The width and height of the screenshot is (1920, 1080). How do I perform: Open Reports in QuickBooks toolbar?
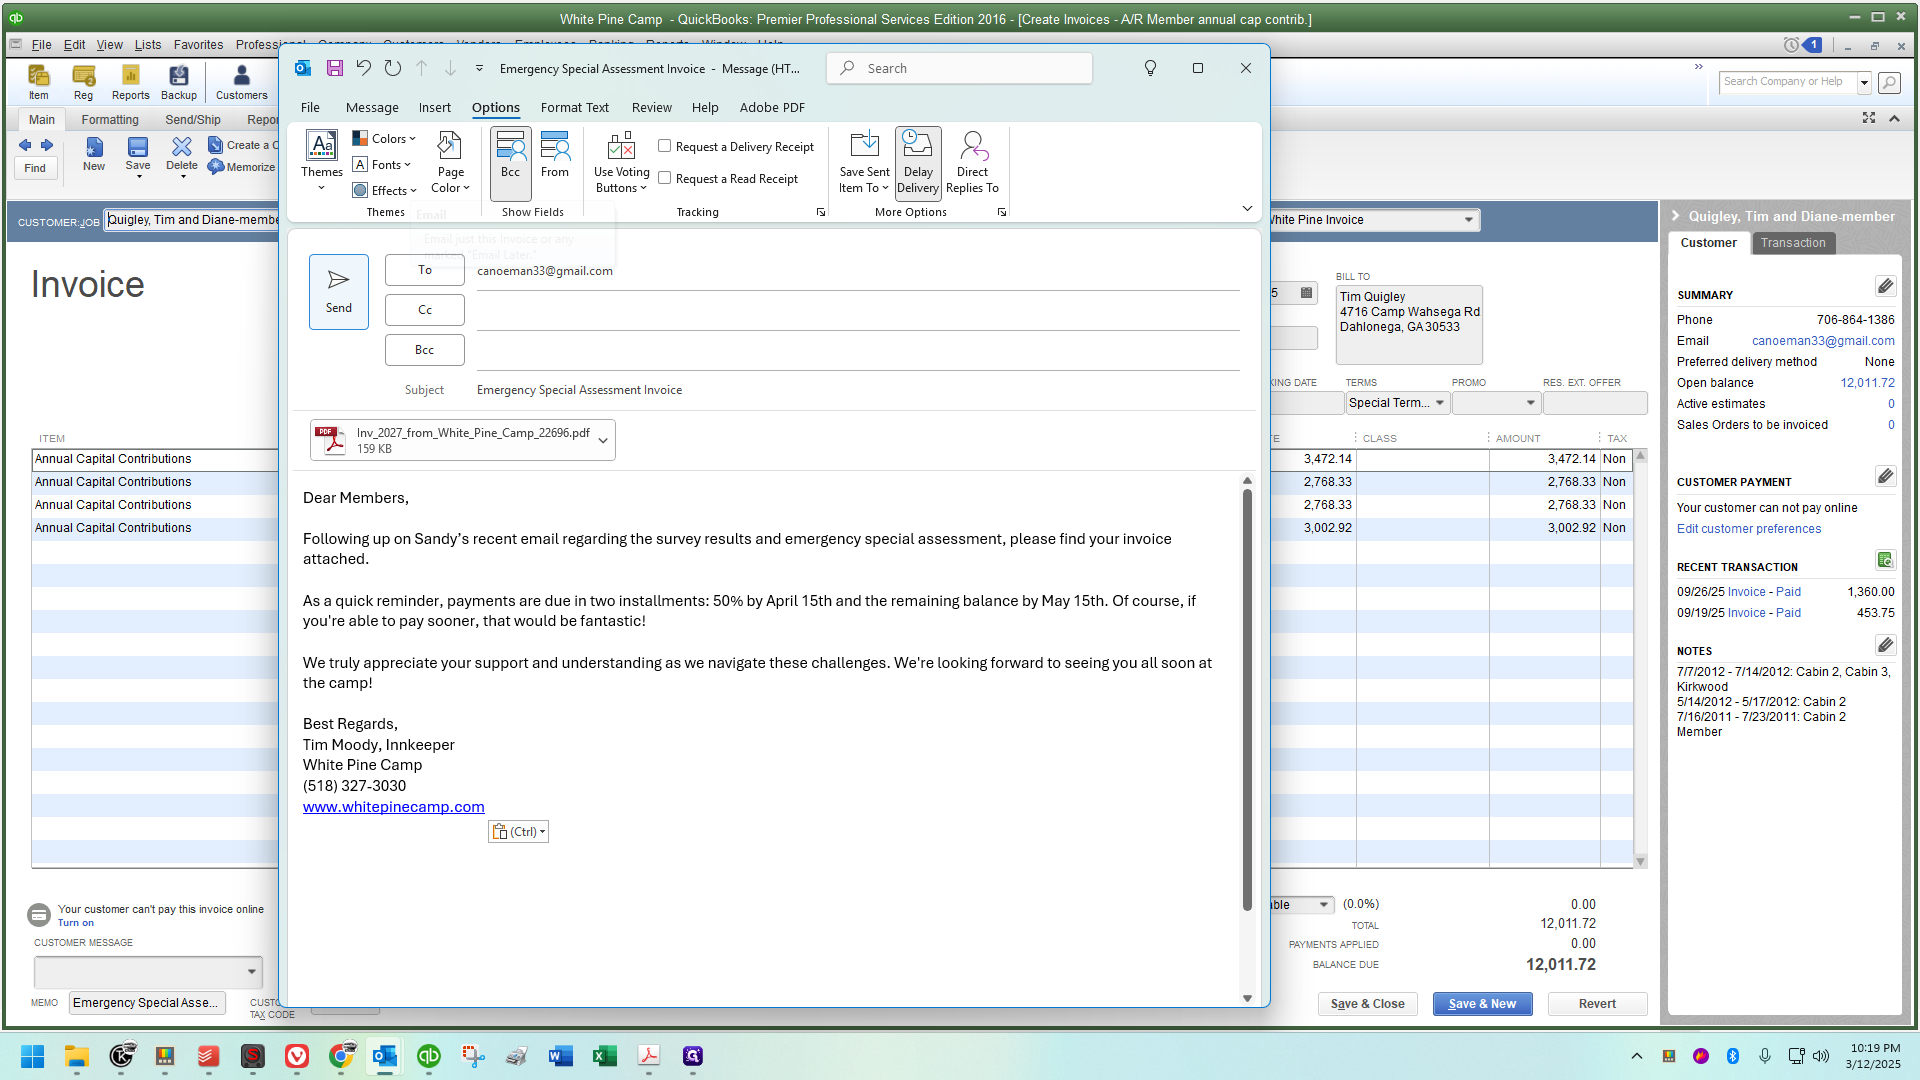click(130, 82)
